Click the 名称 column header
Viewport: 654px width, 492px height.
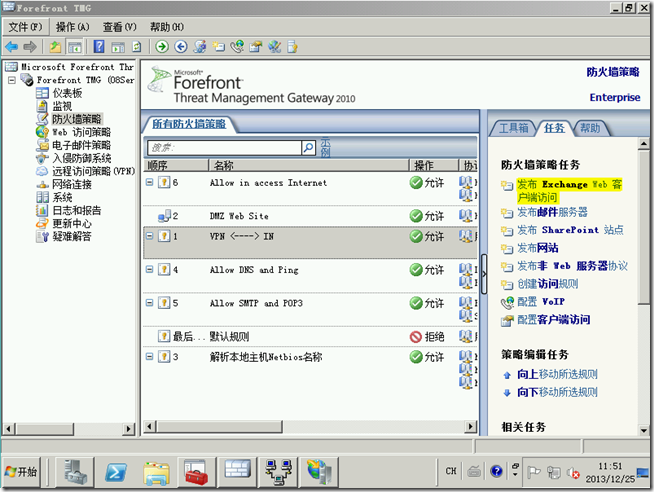coord(309,166)
